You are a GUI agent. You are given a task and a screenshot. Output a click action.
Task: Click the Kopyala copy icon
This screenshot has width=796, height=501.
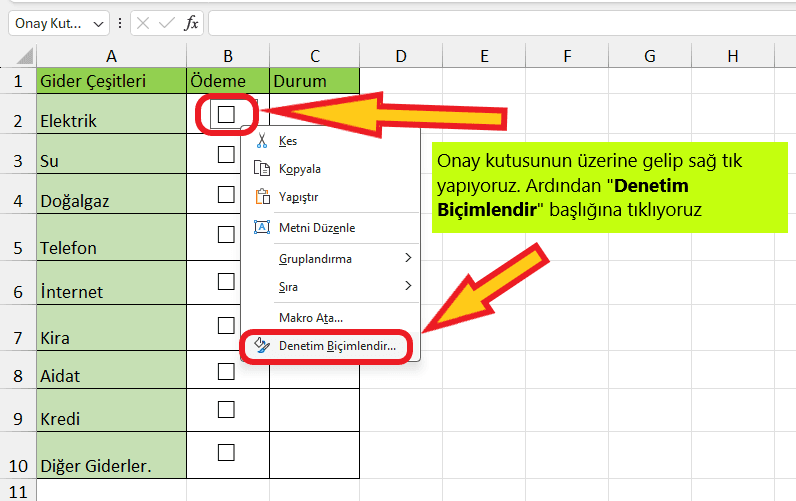tap(262, 168)
